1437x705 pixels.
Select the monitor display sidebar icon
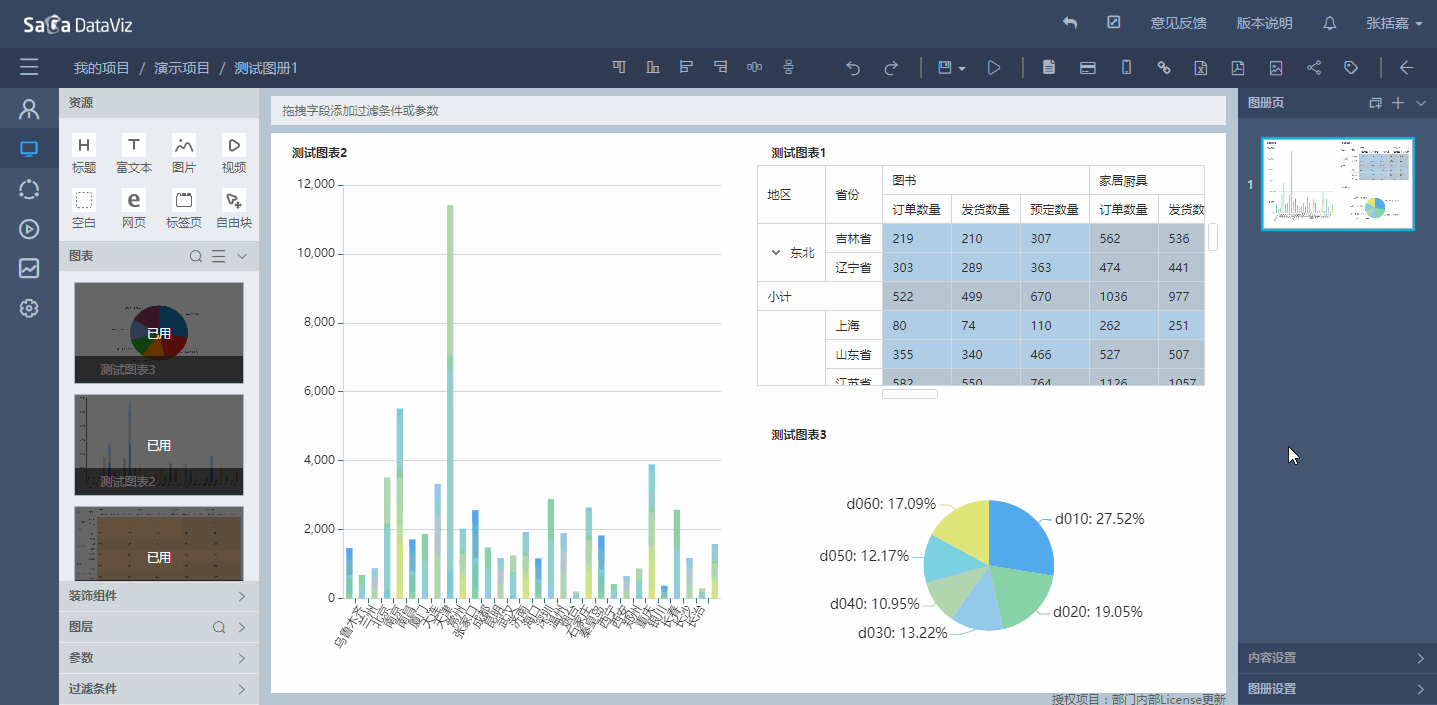pos(29,149)
